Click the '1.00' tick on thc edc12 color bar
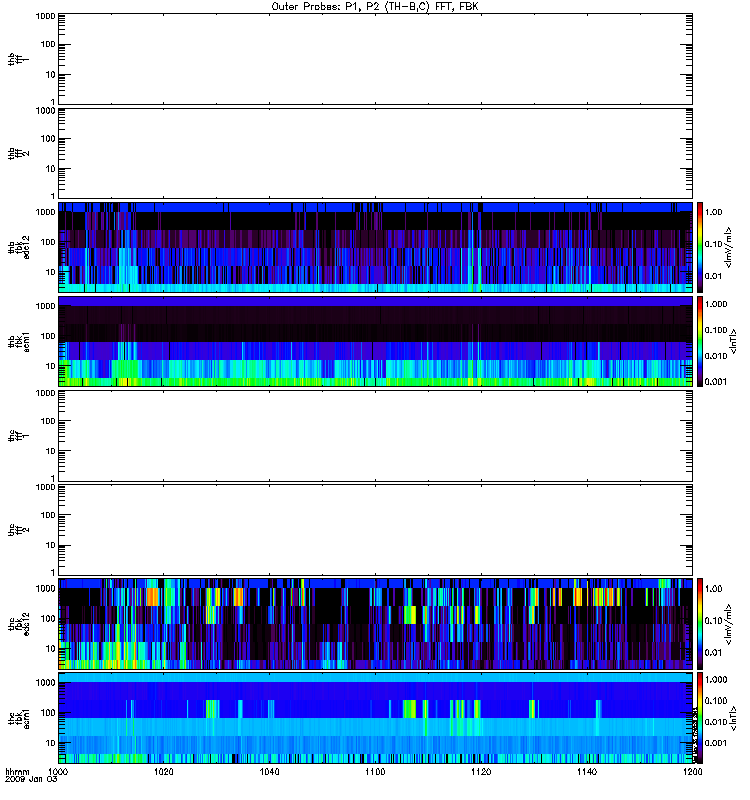This screenshot has height=800, width=750. 714,589
